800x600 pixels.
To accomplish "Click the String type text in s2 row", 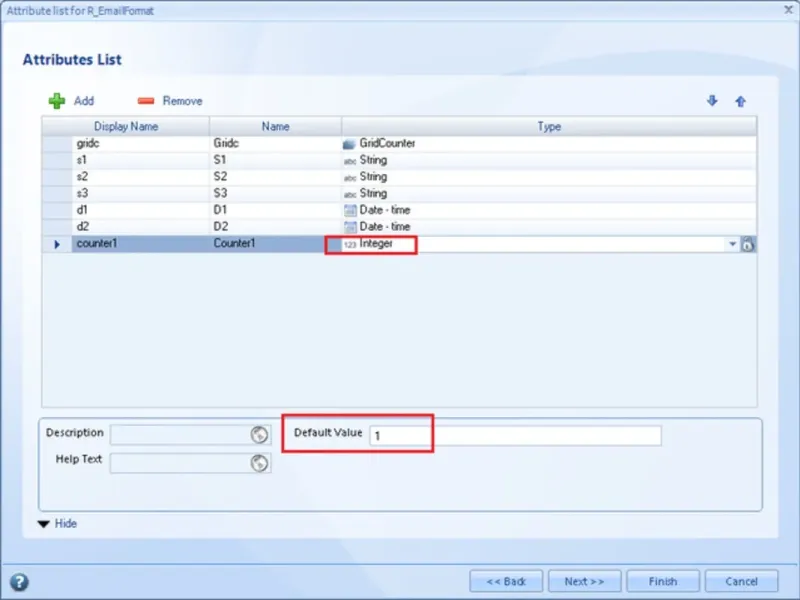I will [373, 177].
